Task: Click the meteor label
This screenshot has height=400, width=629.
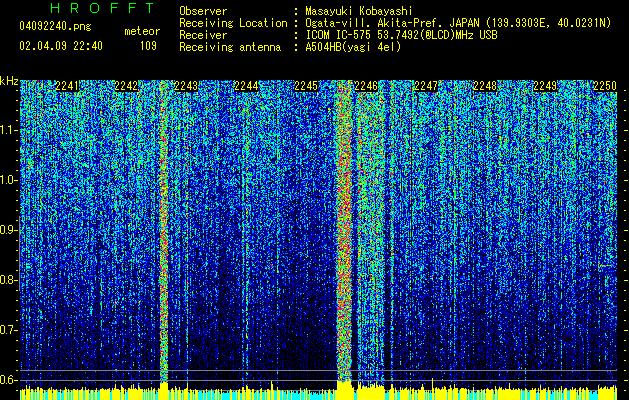Action: pos(142,31)
